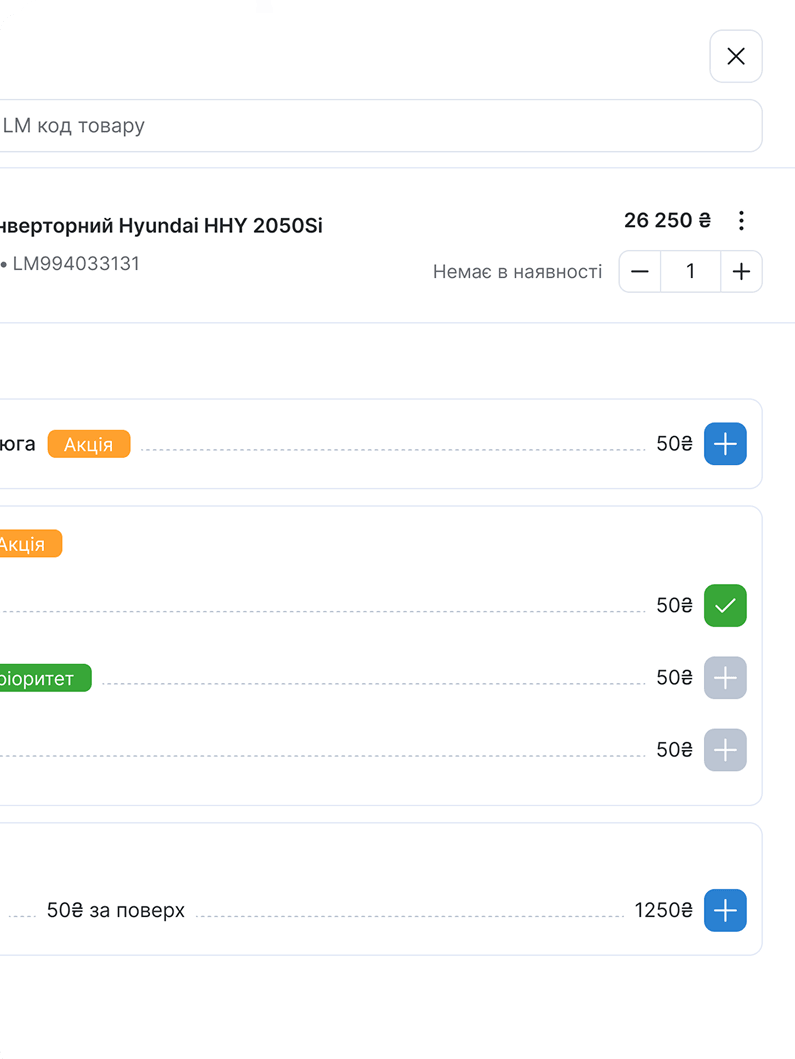Decrease quantity with the minus stepper
Screen dimensions: 795x1059
pos(640,272)
